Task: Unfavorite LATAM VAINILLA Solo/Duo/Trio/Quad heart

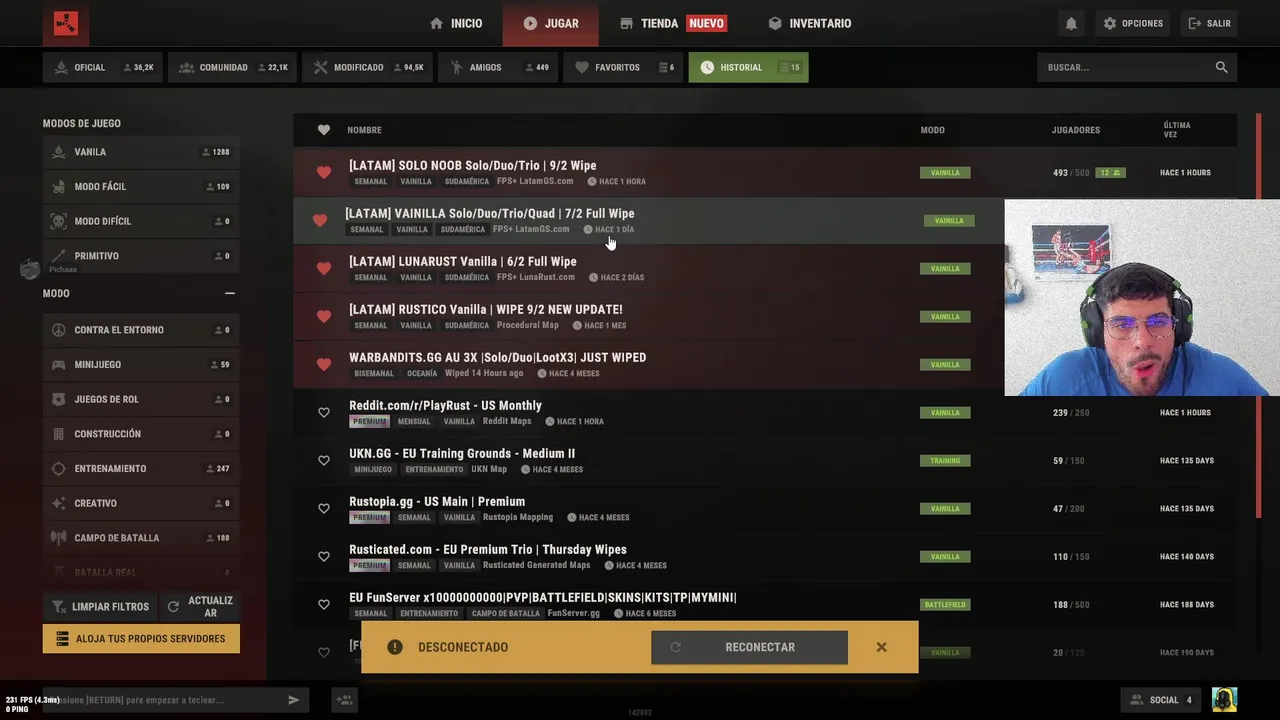Action: 320,220
